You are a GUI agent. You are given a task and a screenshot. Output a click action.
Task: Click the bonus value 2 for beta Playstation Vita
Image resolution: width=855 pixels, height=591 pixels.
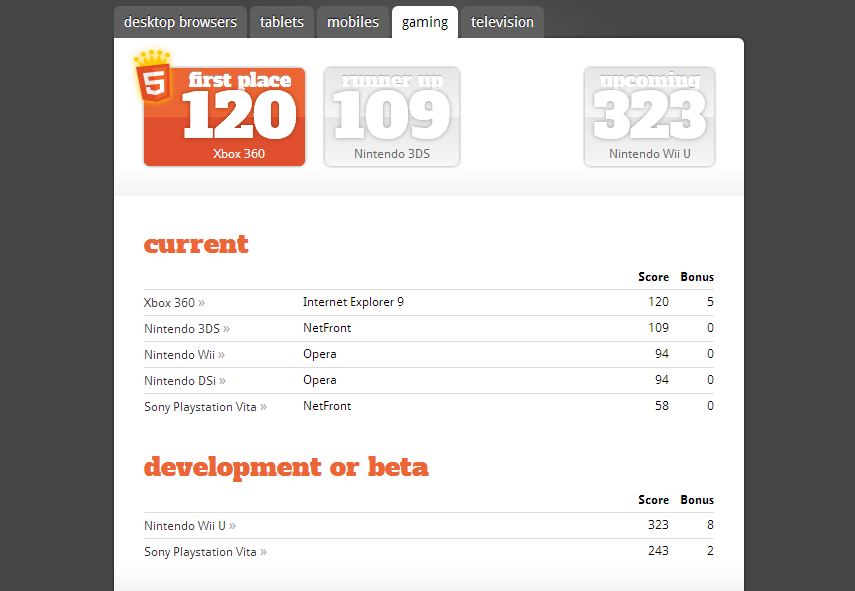710,551
